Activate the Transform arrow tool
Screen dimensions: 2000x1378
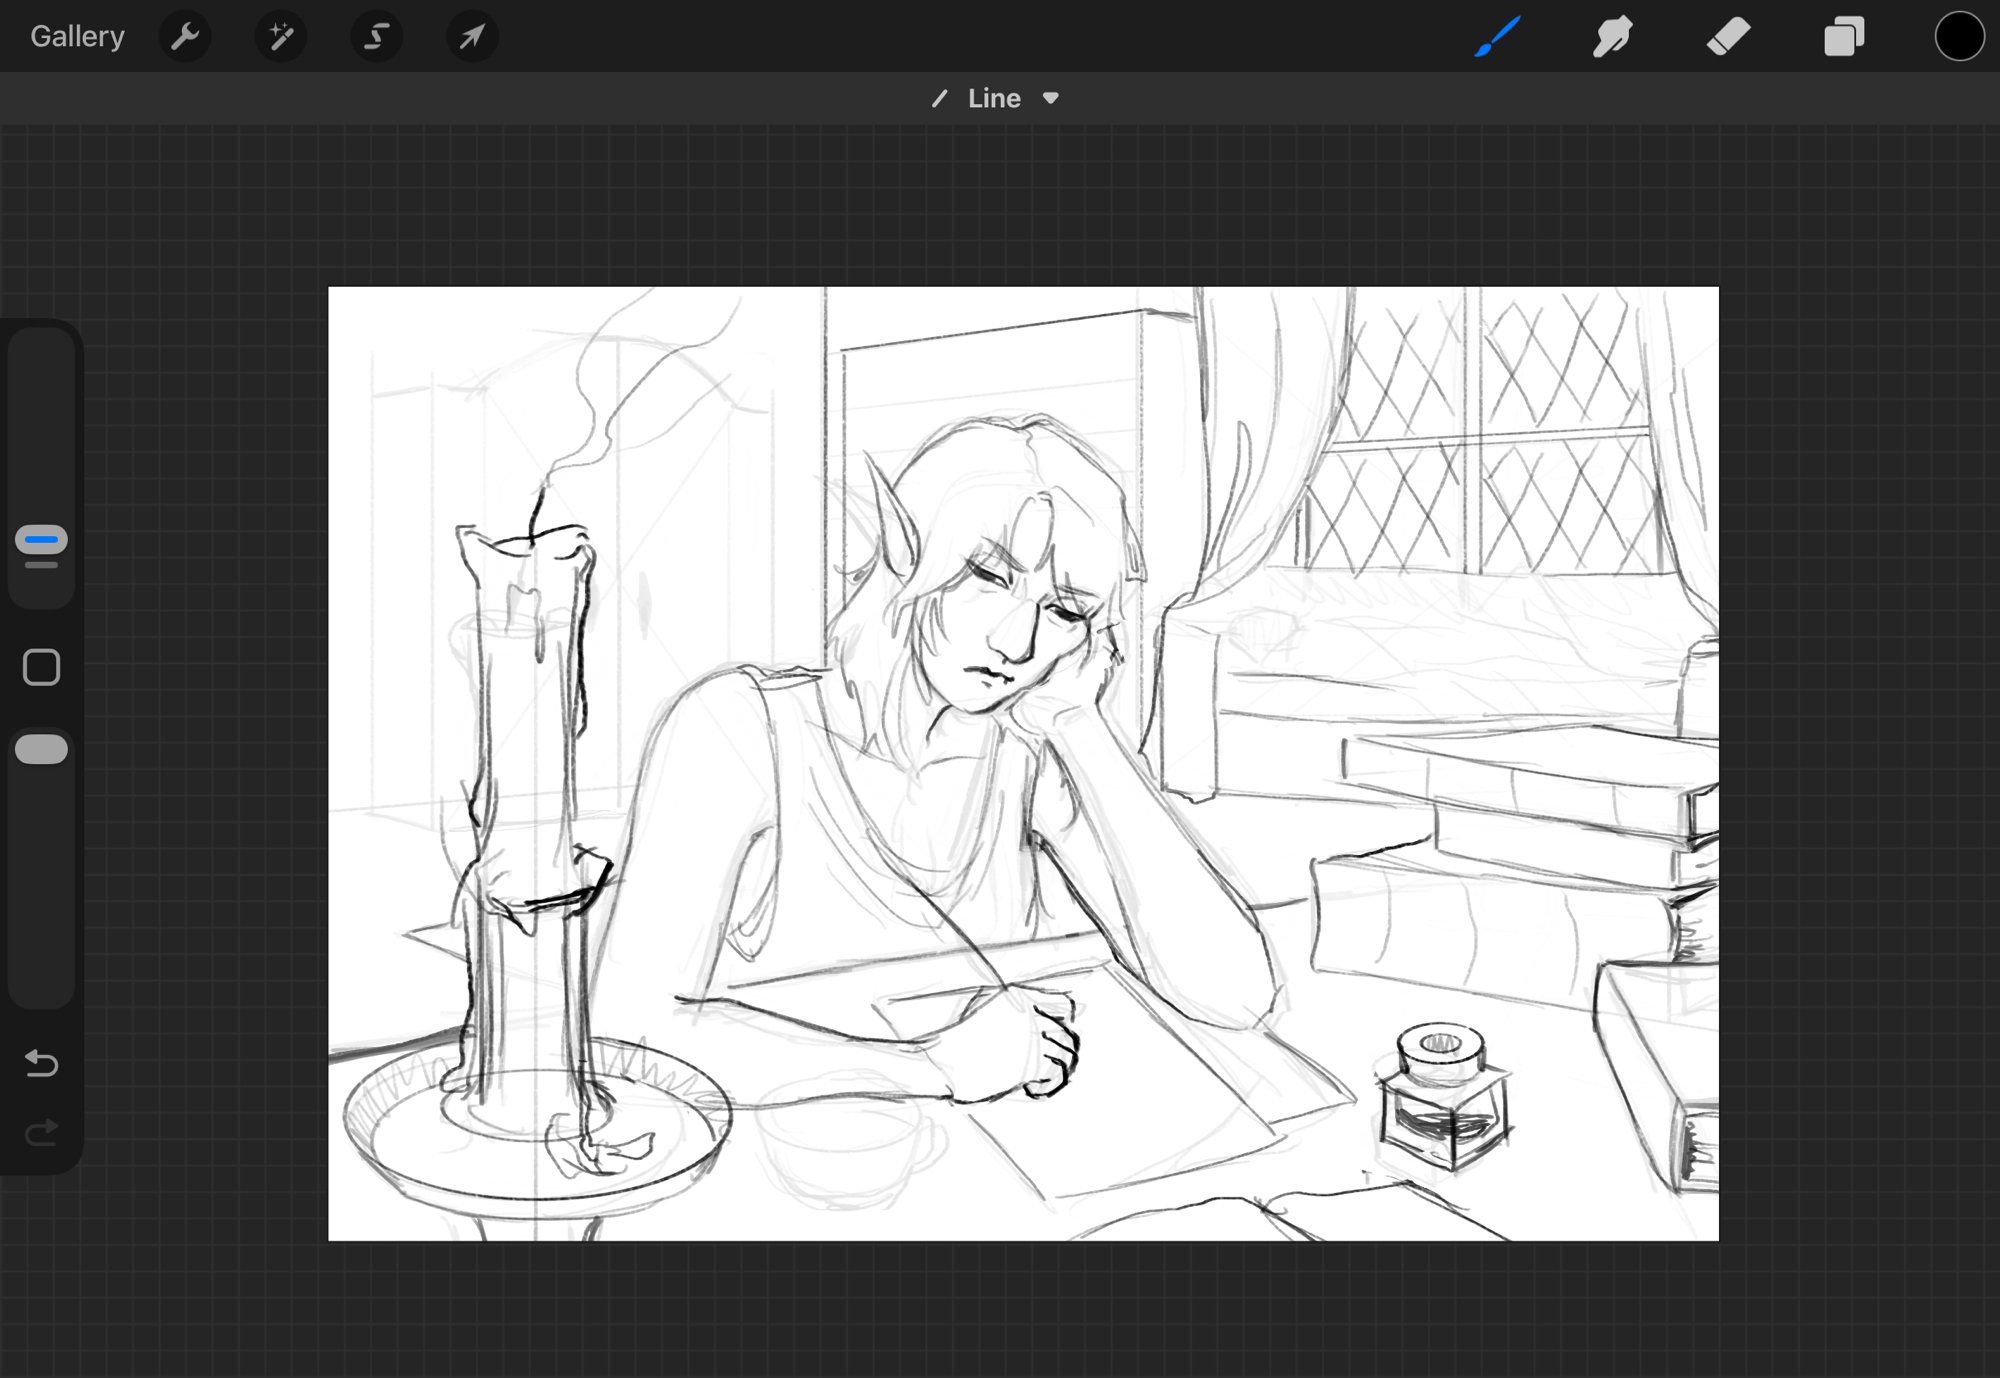pos(472,37)
